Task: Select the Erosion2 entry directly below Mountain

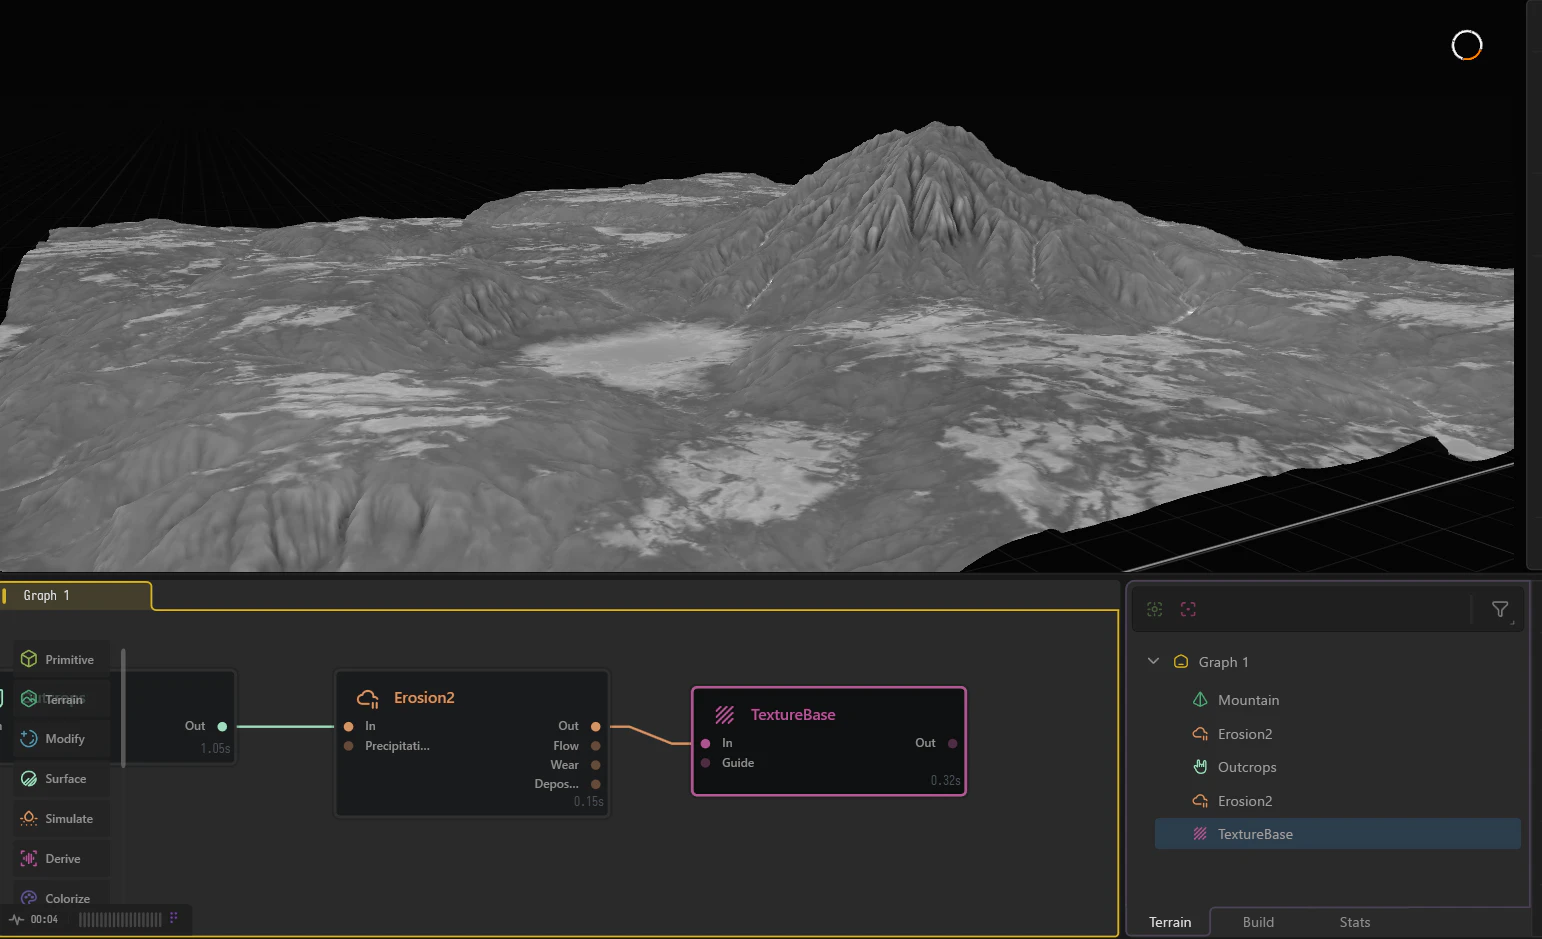Action: [1338, 734]
